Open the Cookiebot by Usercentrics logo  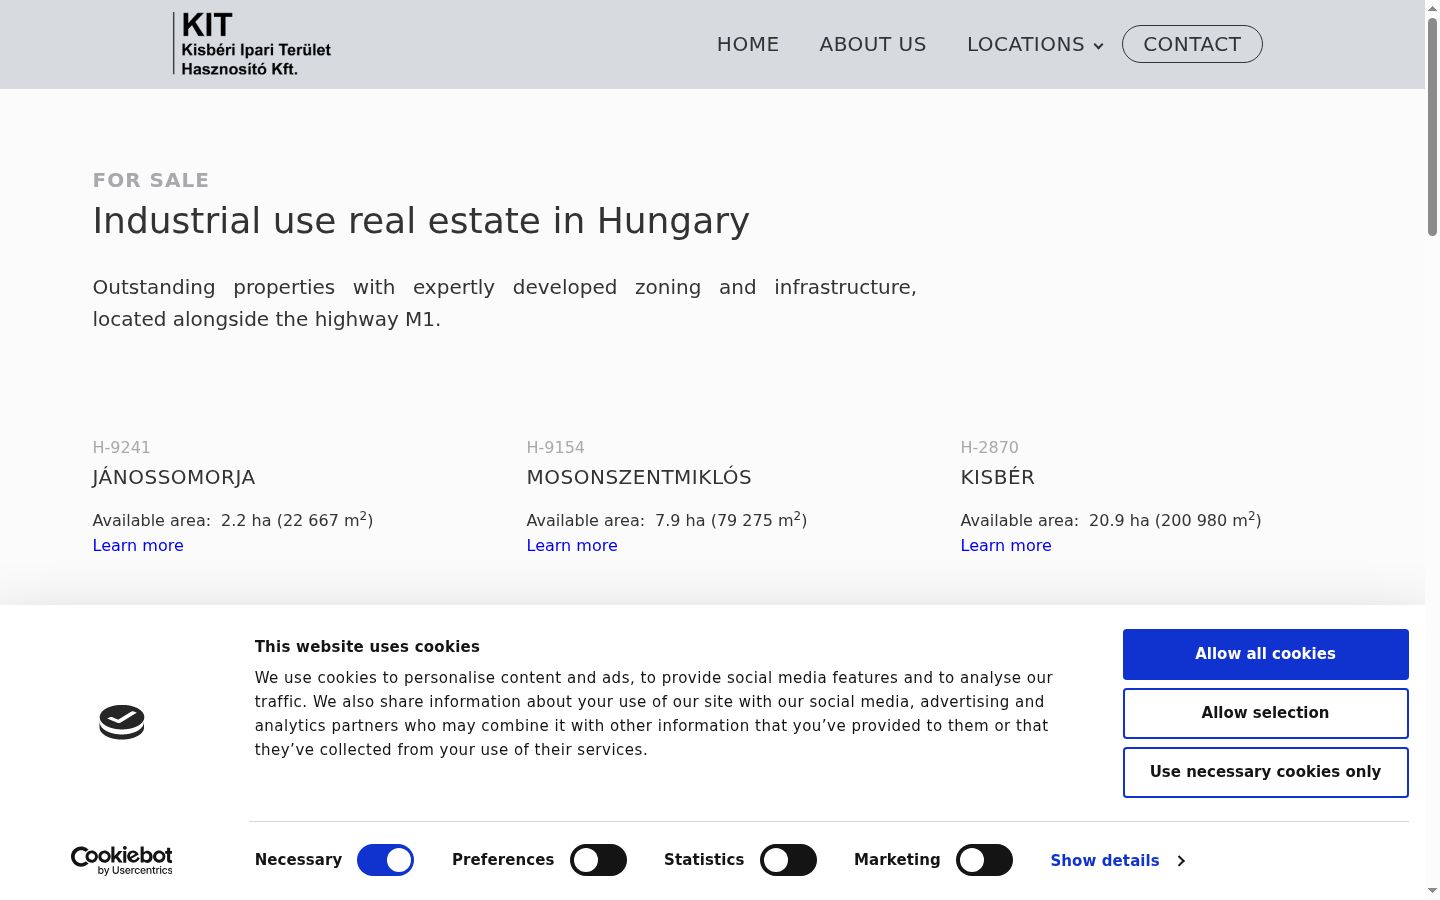[x=122, y=861]
